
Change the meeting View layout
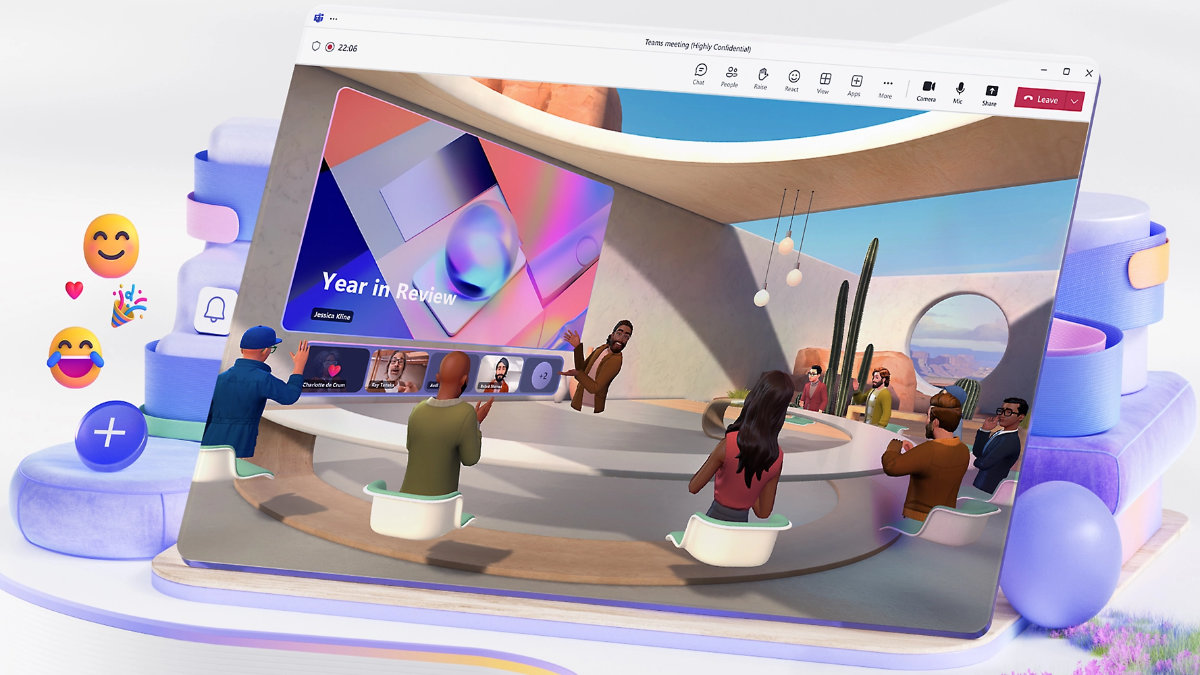point(824,83)
